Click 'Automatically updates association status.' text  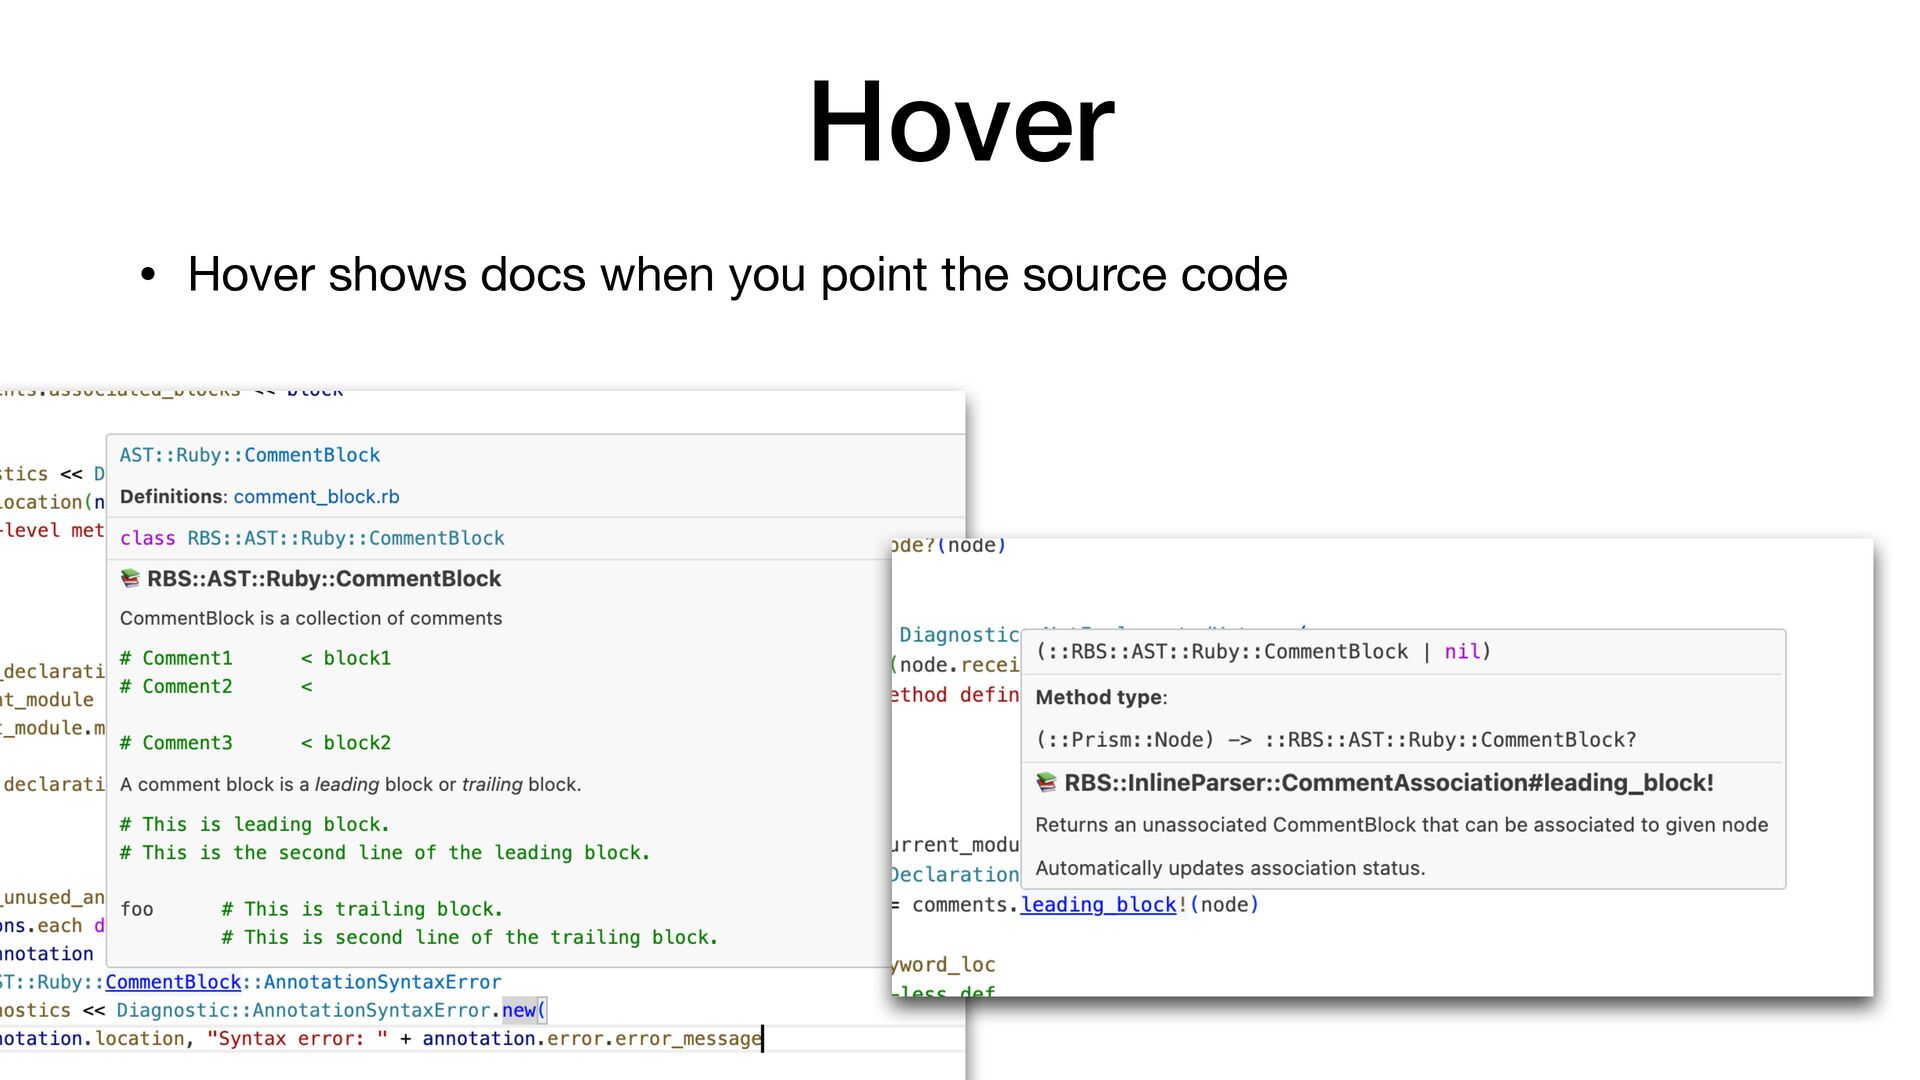tap(1230, 868)
